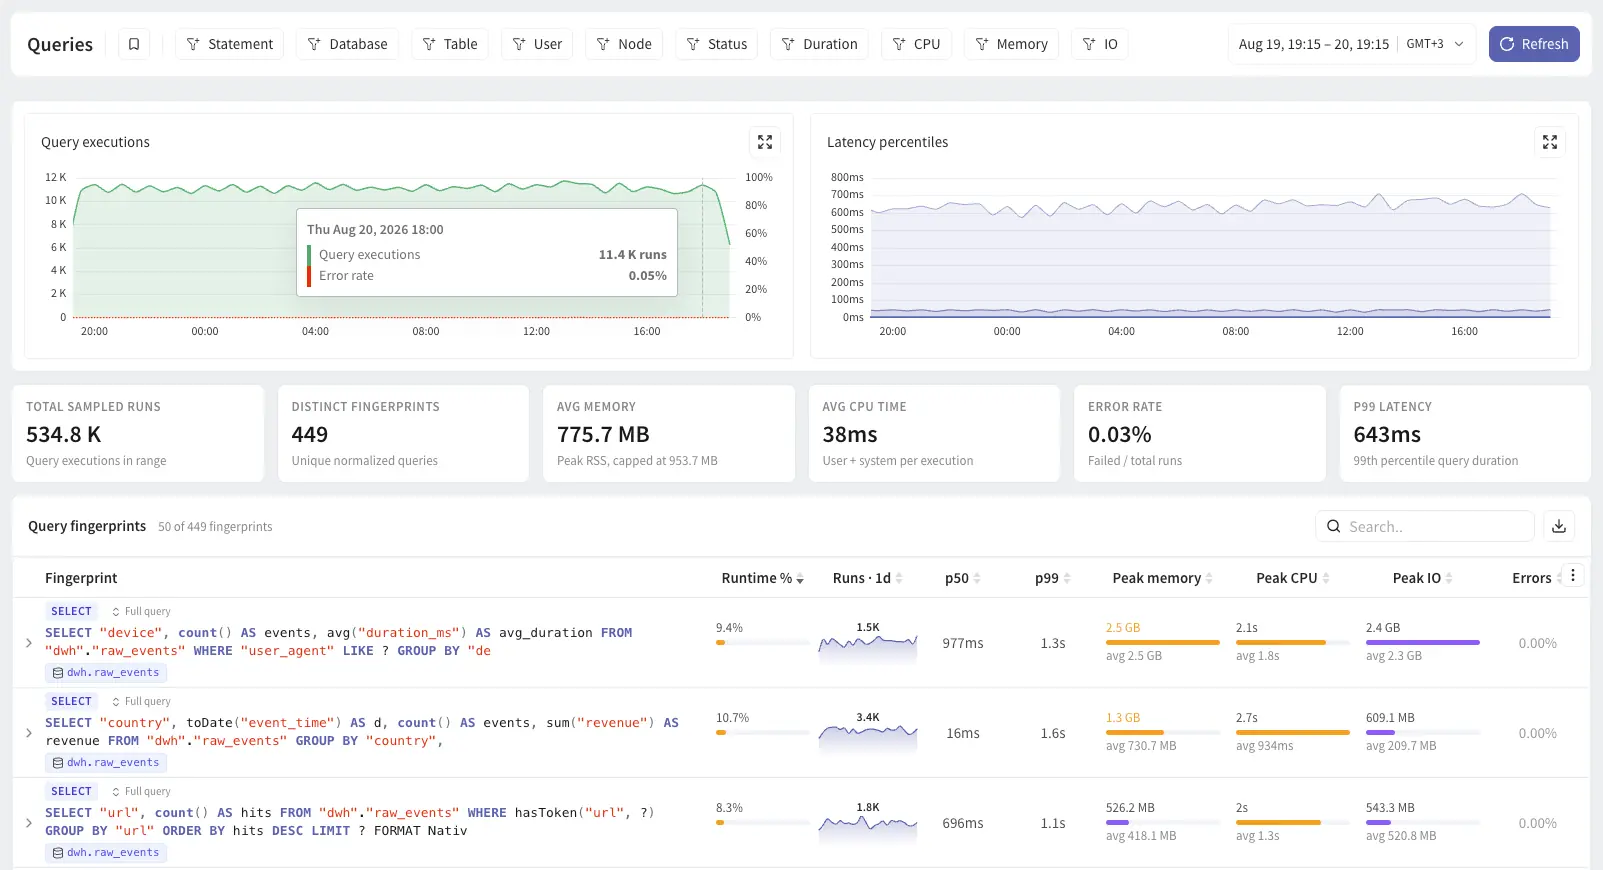Open the Database filter

coord(347,44)
